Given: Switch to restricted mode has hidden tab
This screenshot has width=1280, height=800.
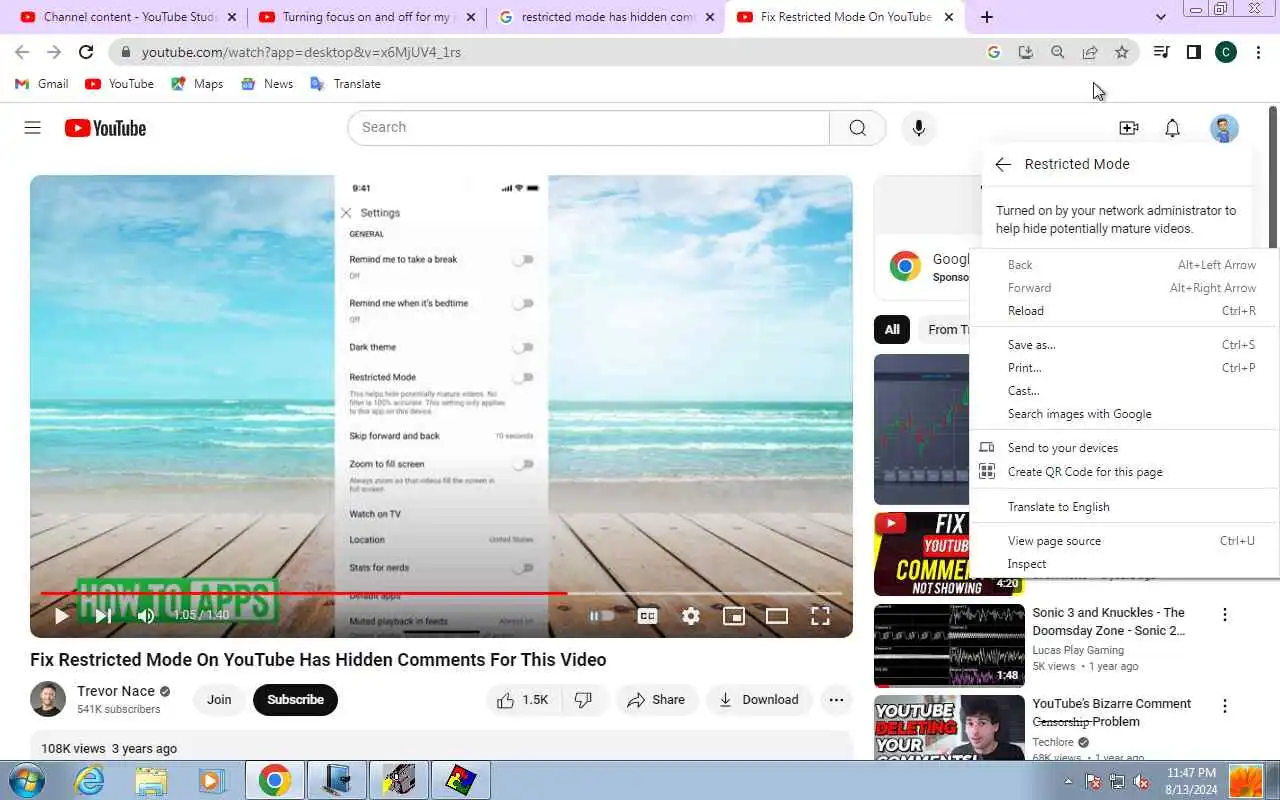Looking at the screenshot, I should pos(605,17).
